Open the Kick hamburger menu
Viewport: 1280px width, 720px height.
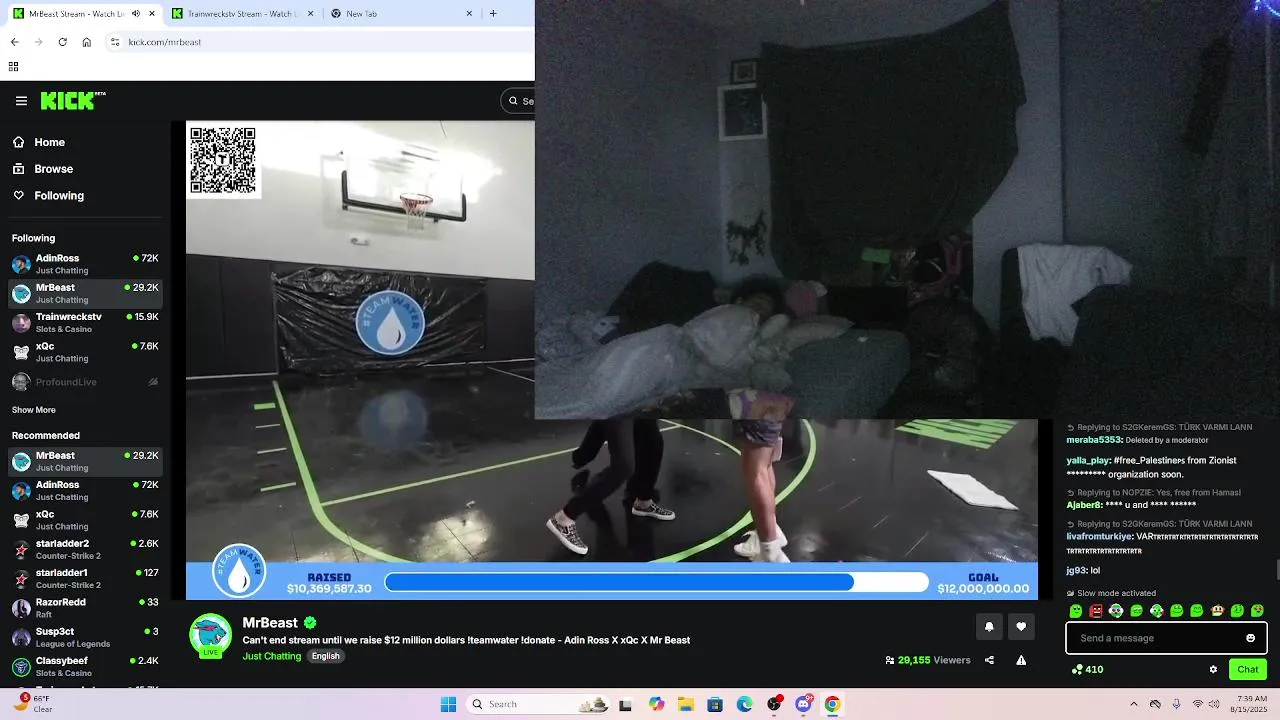pos(21,101)
